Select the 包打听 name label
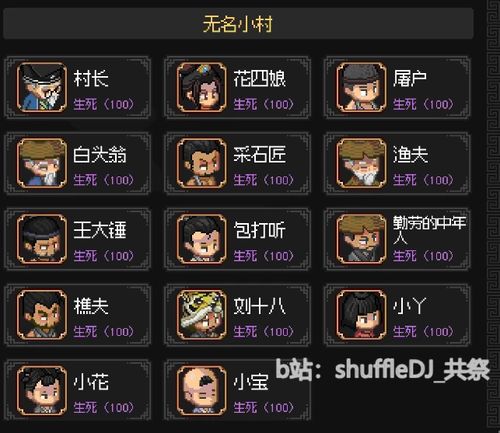The image size is (500, 433). click(259, 230)
